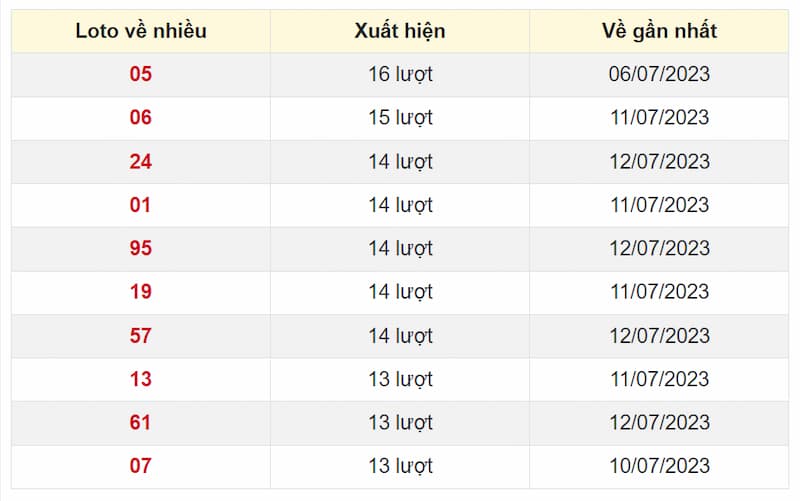This screenshot has width=800, height=501.
Task: Click the "Loto về nhiều" column header
Action: 141,31
